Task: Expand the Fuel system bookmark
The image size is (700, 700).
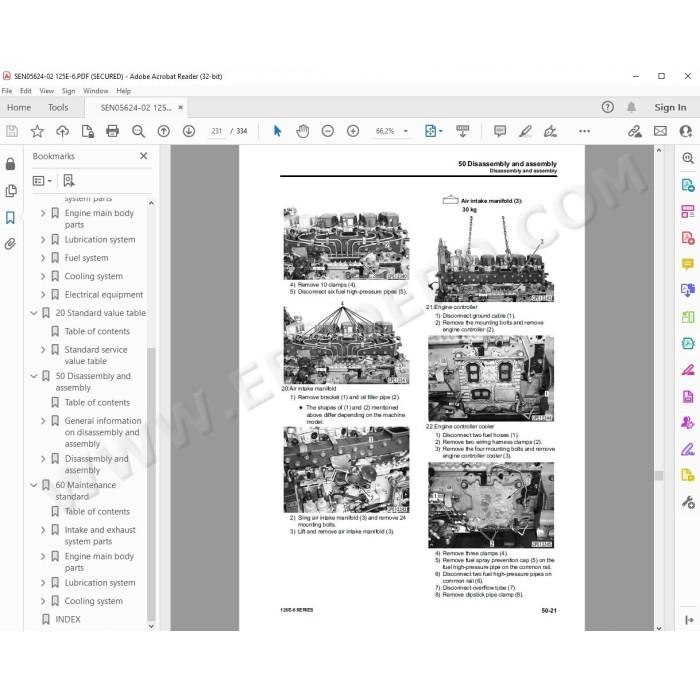Action: coord(43,258)
